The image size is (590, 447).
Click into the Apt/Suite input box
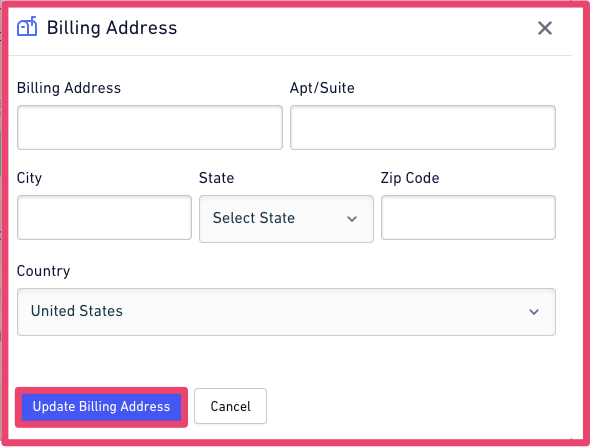[x=423, y=128]
